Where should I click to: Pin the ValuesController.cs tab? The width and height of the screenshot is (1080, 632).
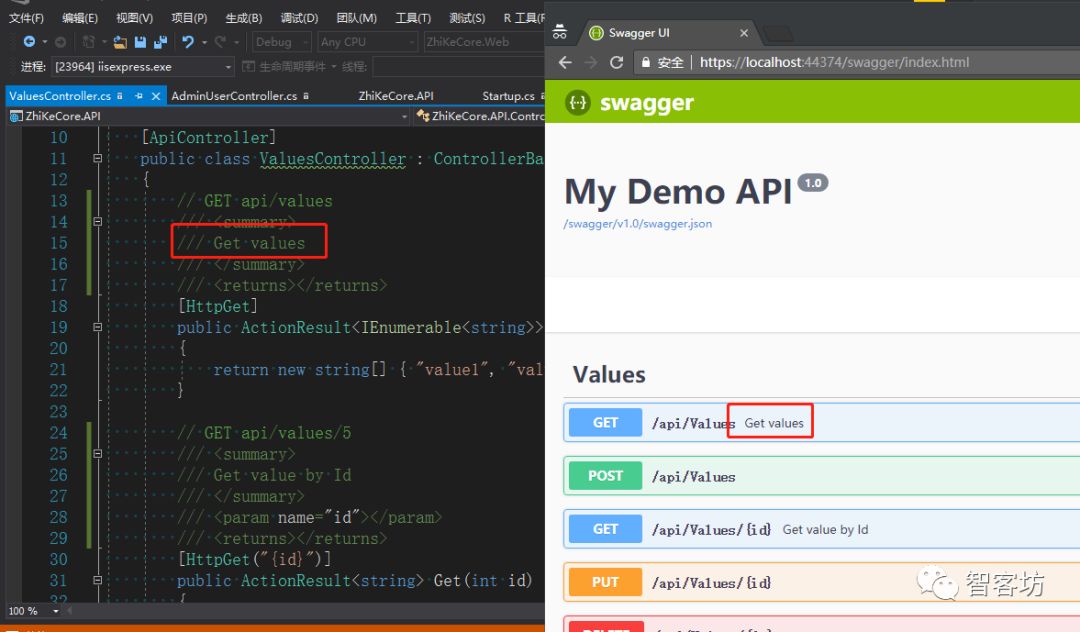pos(138,96)
